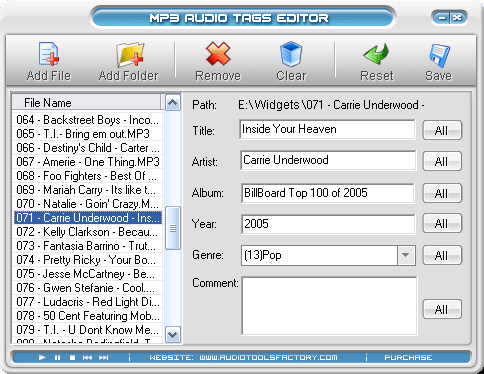Expand the Genre dropdown arrow
This screenshot has height=374, width=484.
(x=406, y=255)
